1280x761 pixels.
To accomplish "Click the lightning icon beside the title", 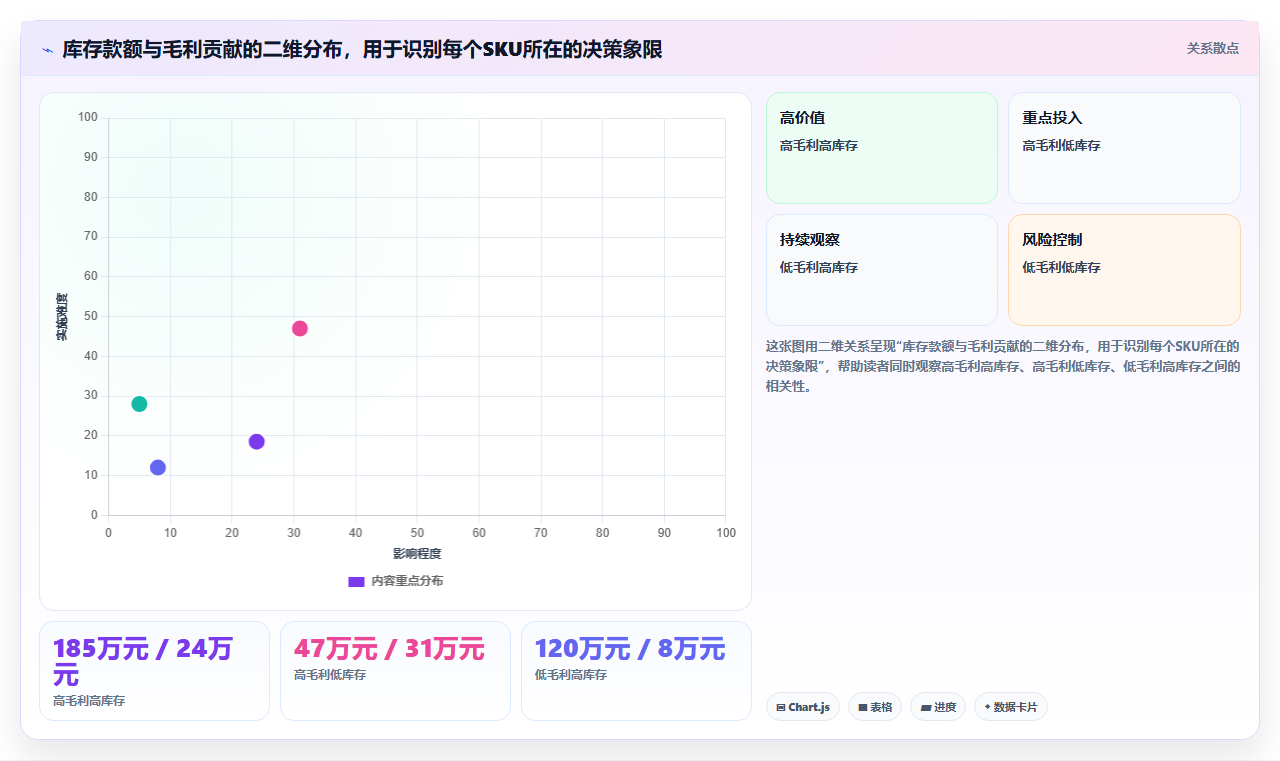I will (x=47, y=50).
